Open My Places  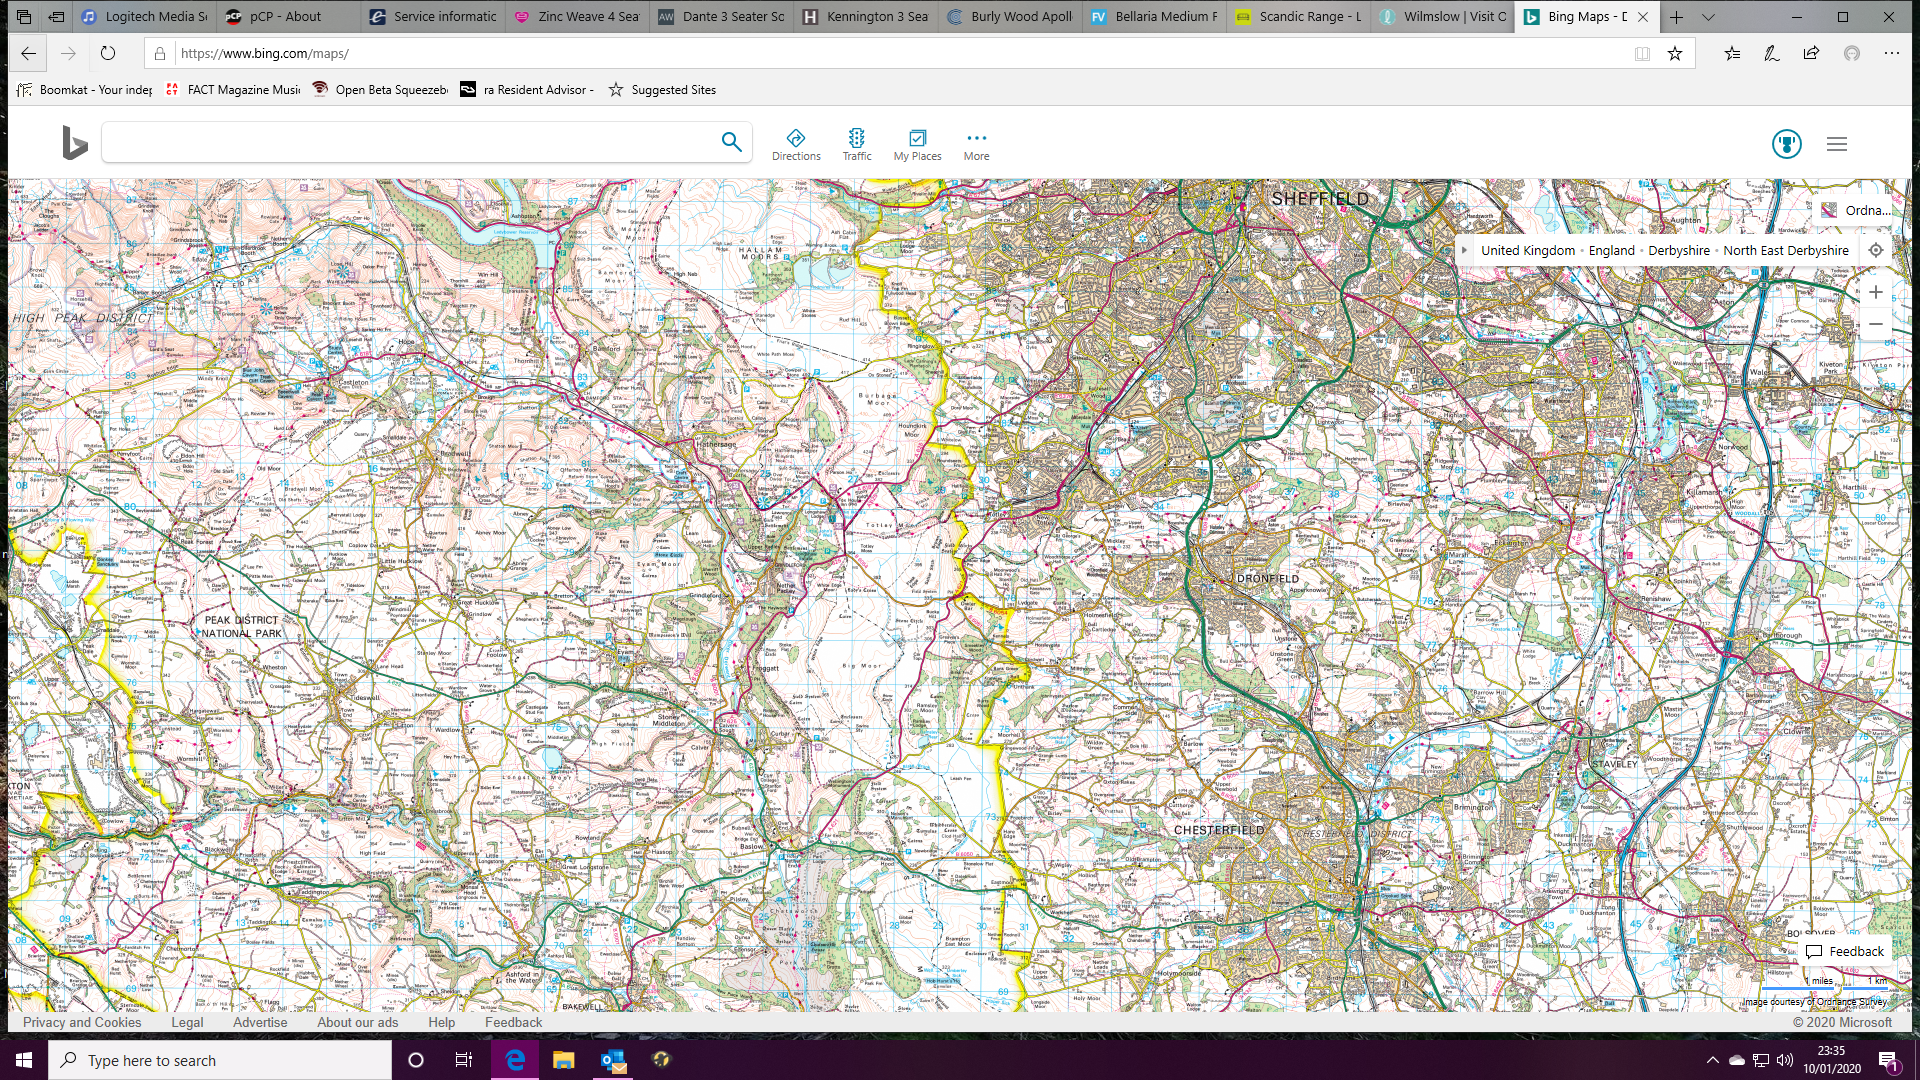point(917,144)
